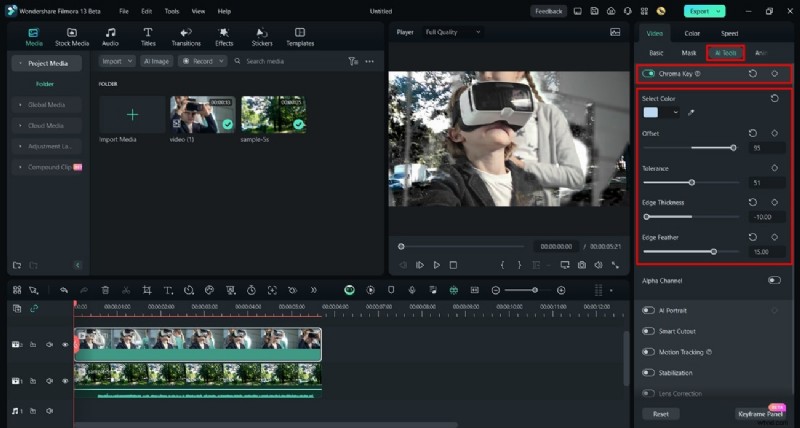Select the Basic sub-tab
The image size is (800, 428).
pyautogui.click(x=656, y=53)
